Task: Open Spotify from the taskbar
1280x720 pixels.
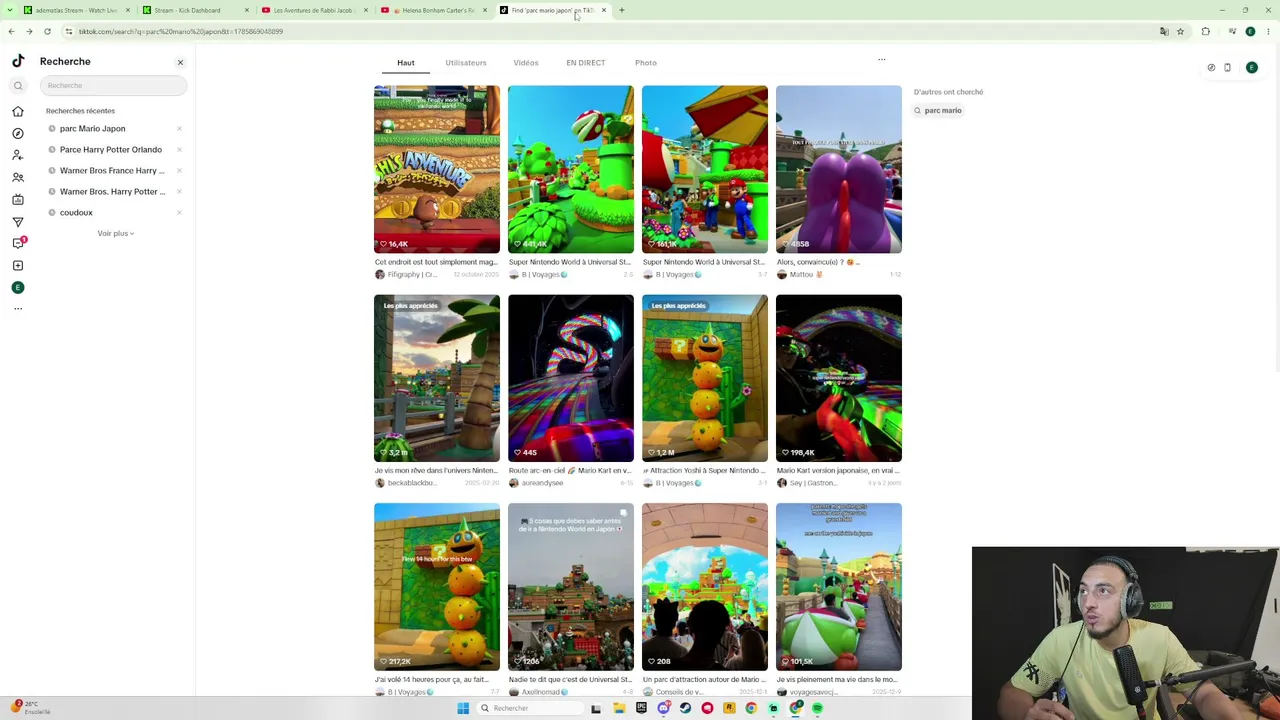Action: click(x=817, y=708)
